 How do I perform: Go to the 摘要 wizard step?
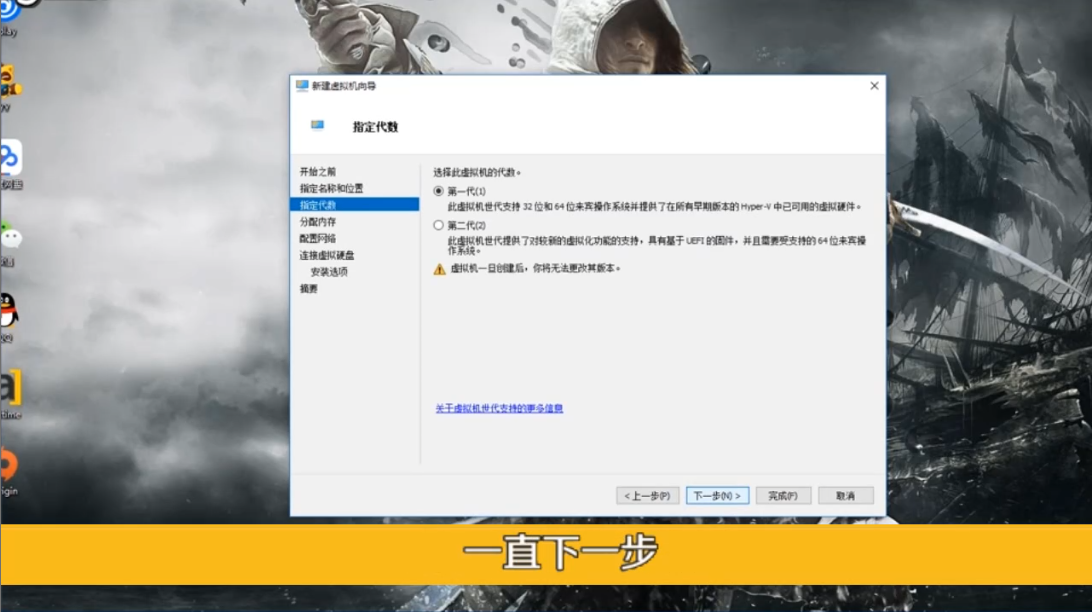(x=309, y=288)
